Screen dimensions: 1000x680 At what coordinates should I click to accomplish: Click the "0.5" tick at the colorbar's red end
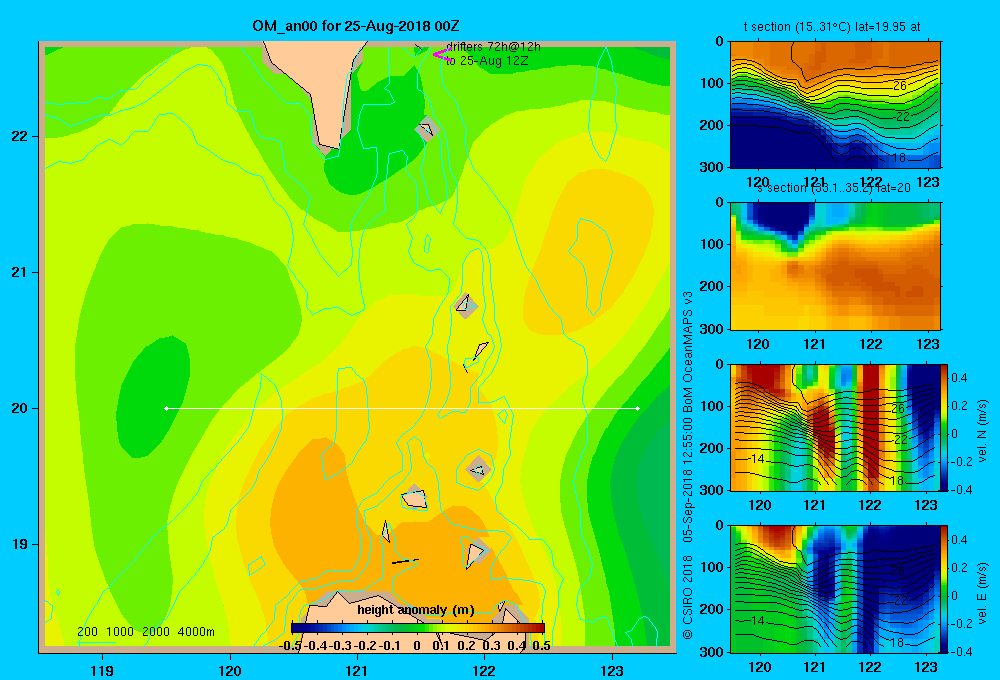[541, 646]
